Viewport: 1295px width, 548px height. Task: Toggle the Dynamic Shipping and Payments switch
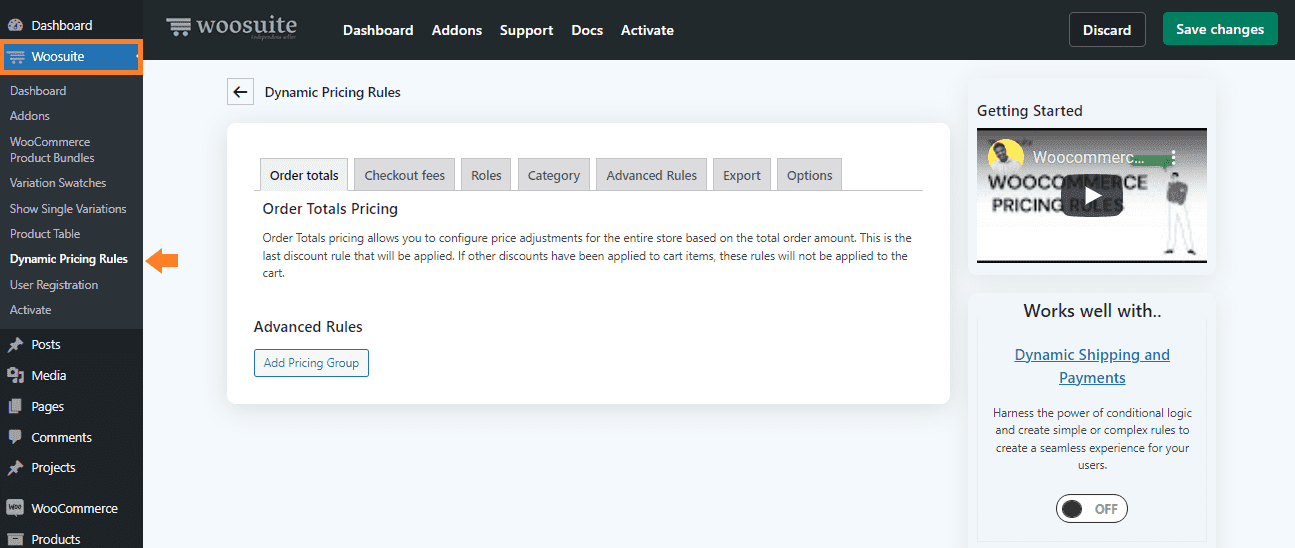coord(1091,509)
